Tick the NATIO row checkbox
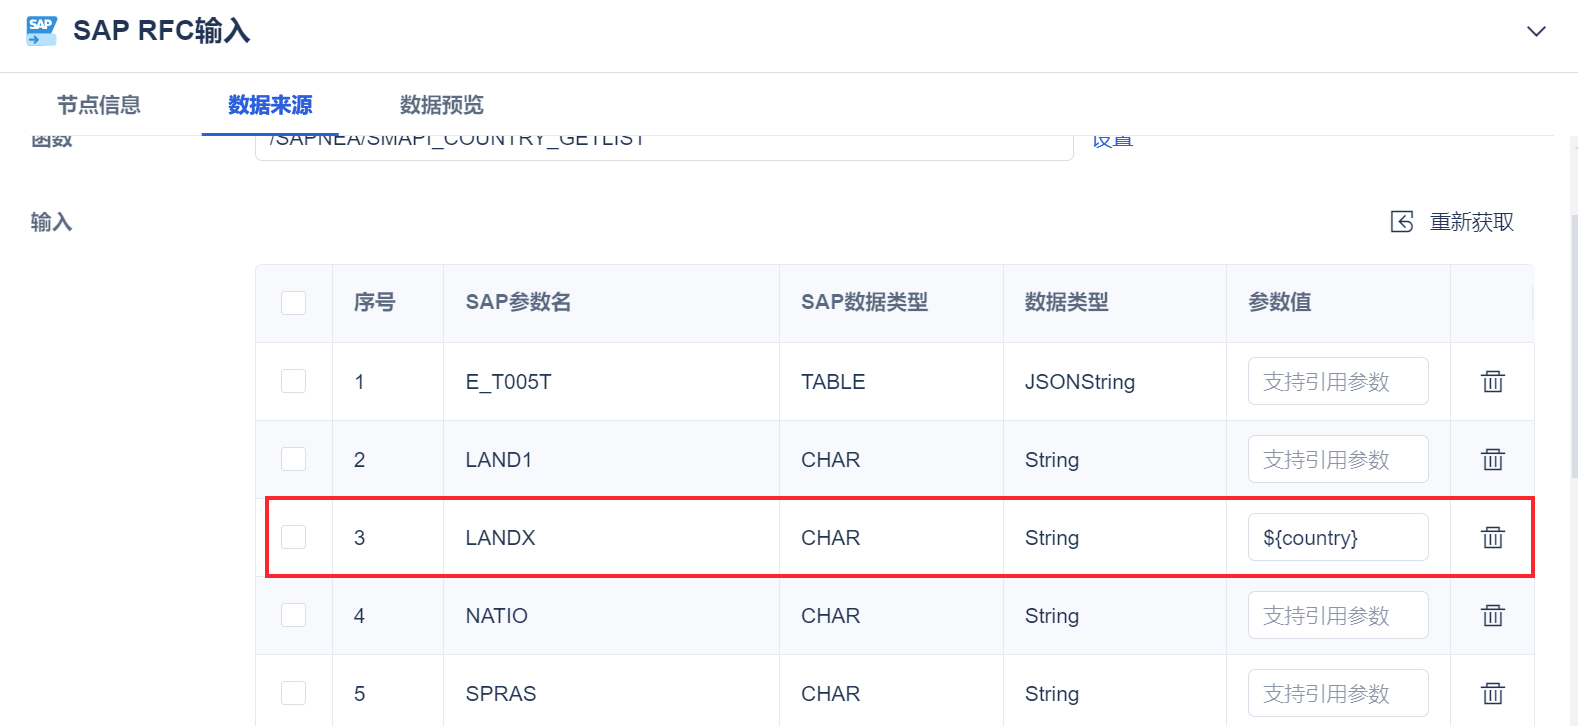The image size is (1578, 726). (293, 615)
